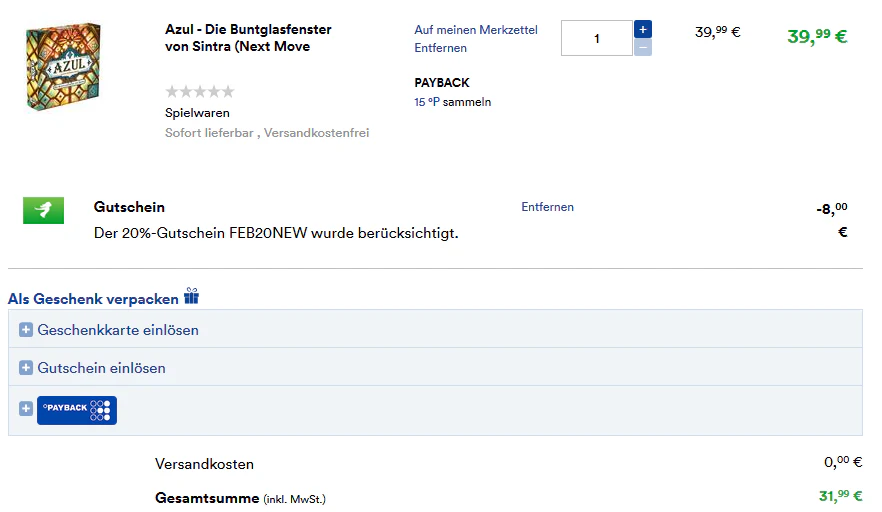Expand Geschenkkarte einlösen plus icon

[x=26, y=330]
